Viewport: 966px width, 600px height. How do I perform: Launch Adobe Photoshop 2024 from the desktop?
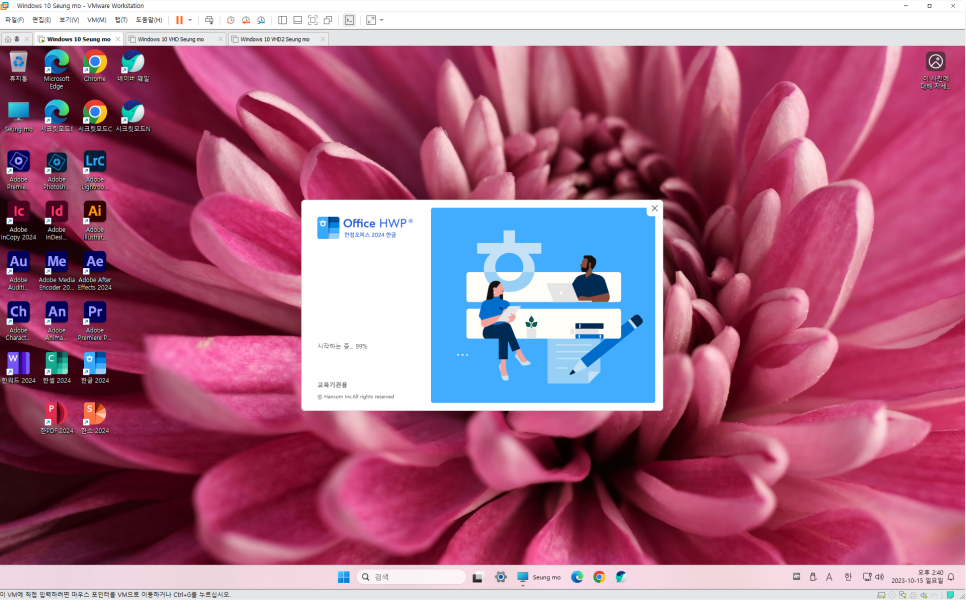(x=56, y=163)
